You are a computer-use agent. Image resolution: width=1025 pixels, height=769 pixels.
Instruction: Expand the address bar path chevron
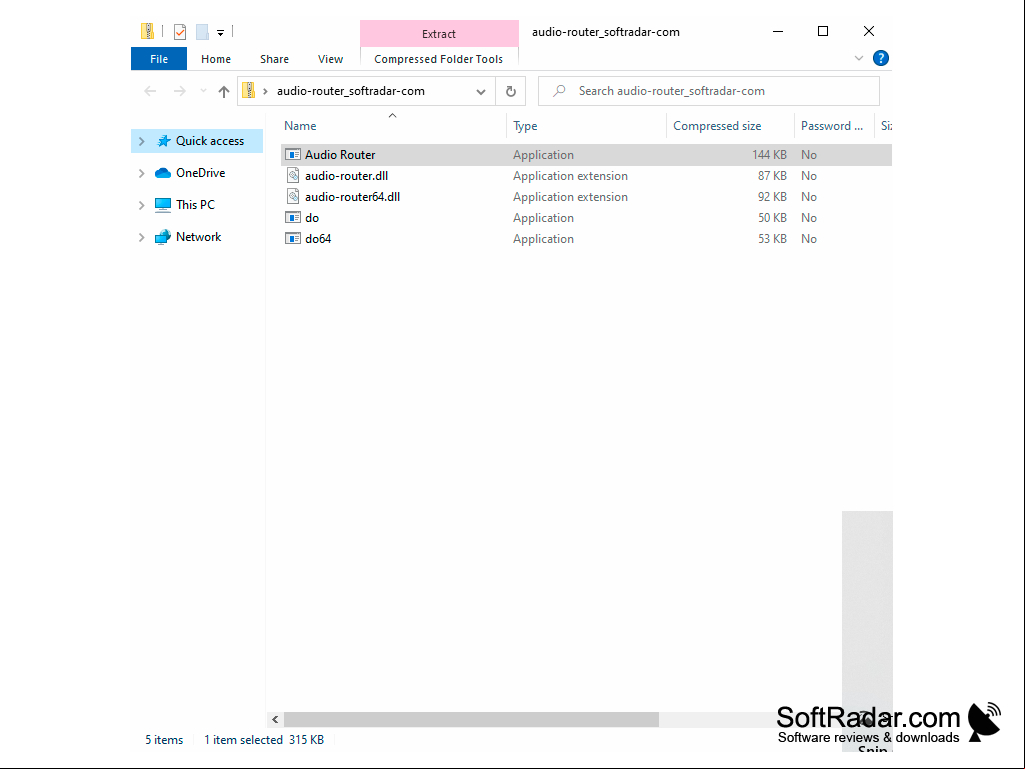[265, 91]
